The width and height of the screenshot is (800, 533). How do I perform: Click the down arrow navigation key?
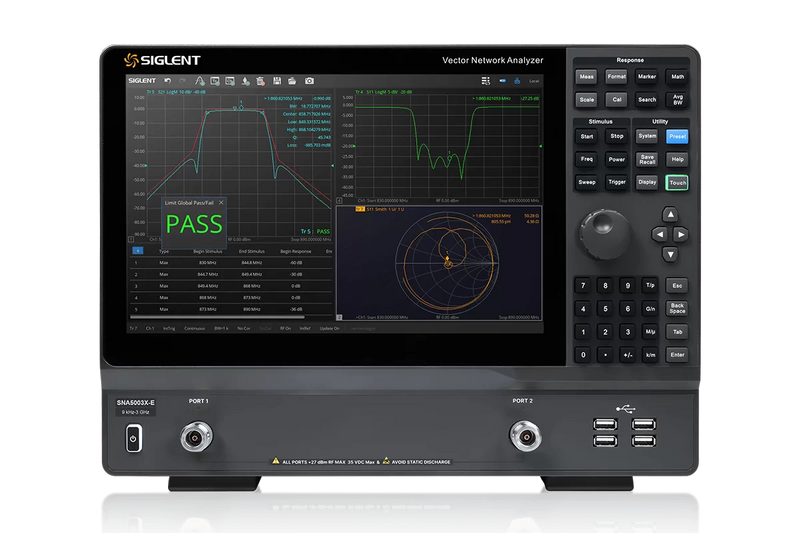point(670,254)
